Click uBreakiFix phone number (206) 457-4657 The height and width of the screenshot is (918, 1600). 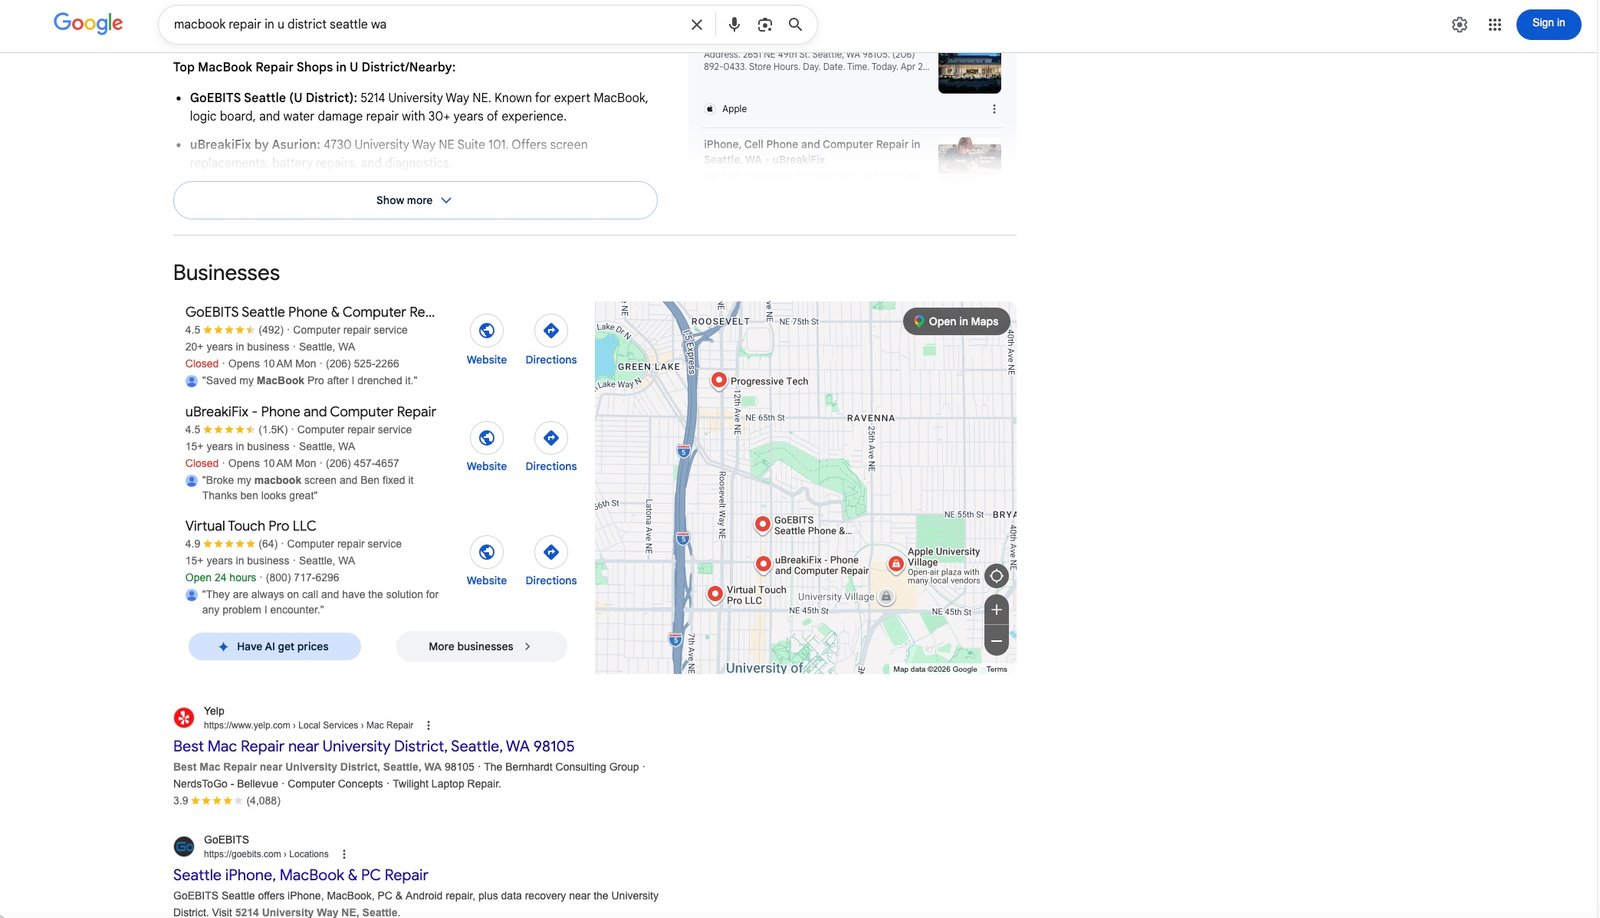[x=362, y=463]
